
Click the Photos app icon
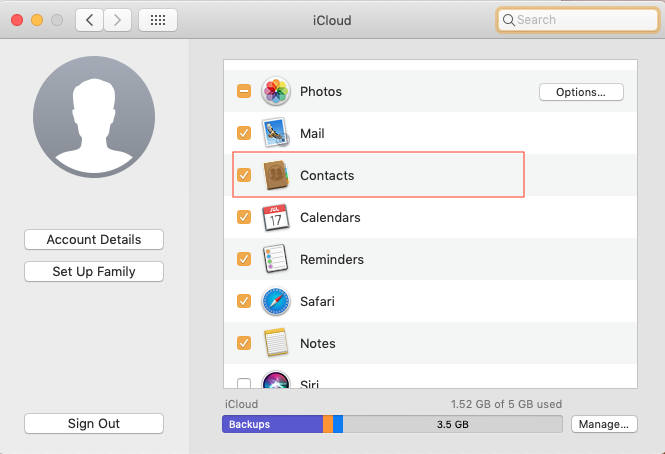pos(276,91)
